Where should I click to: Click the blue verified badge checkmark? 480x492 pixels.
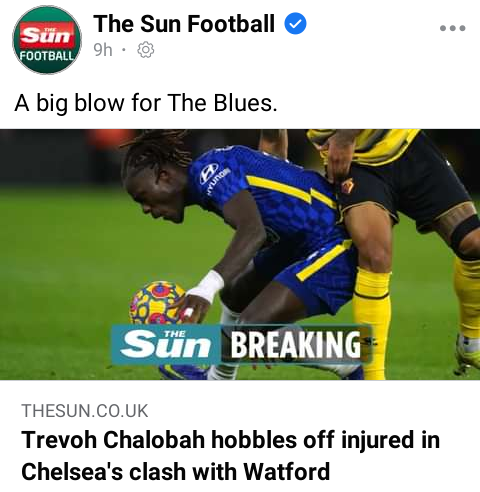295,23
